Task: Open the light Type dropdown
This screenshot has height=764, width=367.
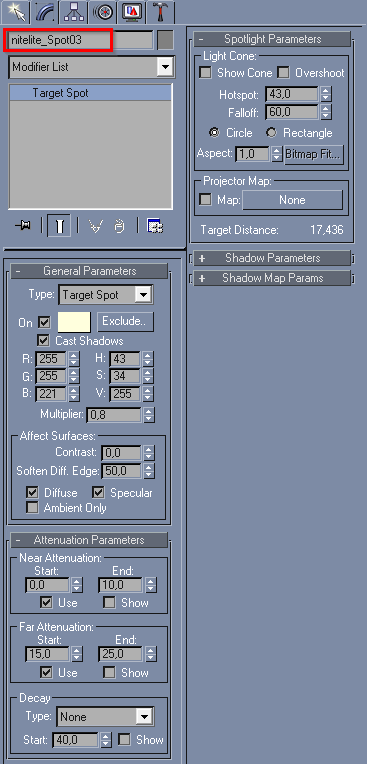Action: tap(105, 295)
